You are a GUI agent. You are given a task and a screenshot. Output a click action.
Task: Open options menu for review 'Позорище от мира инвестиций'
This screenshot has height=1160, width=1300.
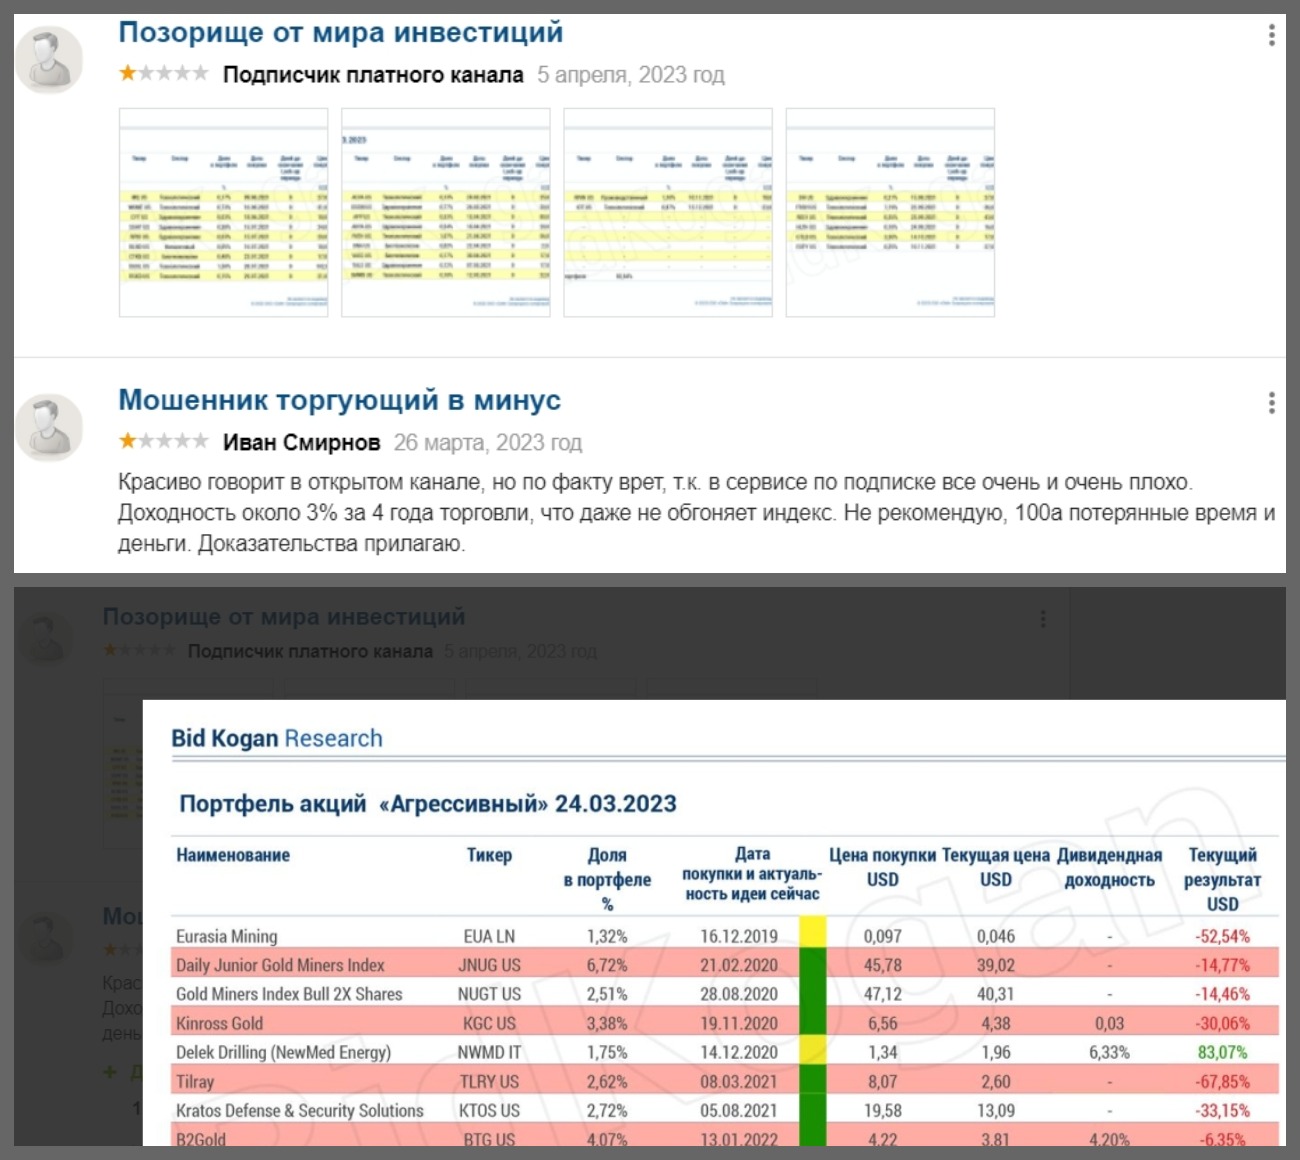[x=1271, y=35]
